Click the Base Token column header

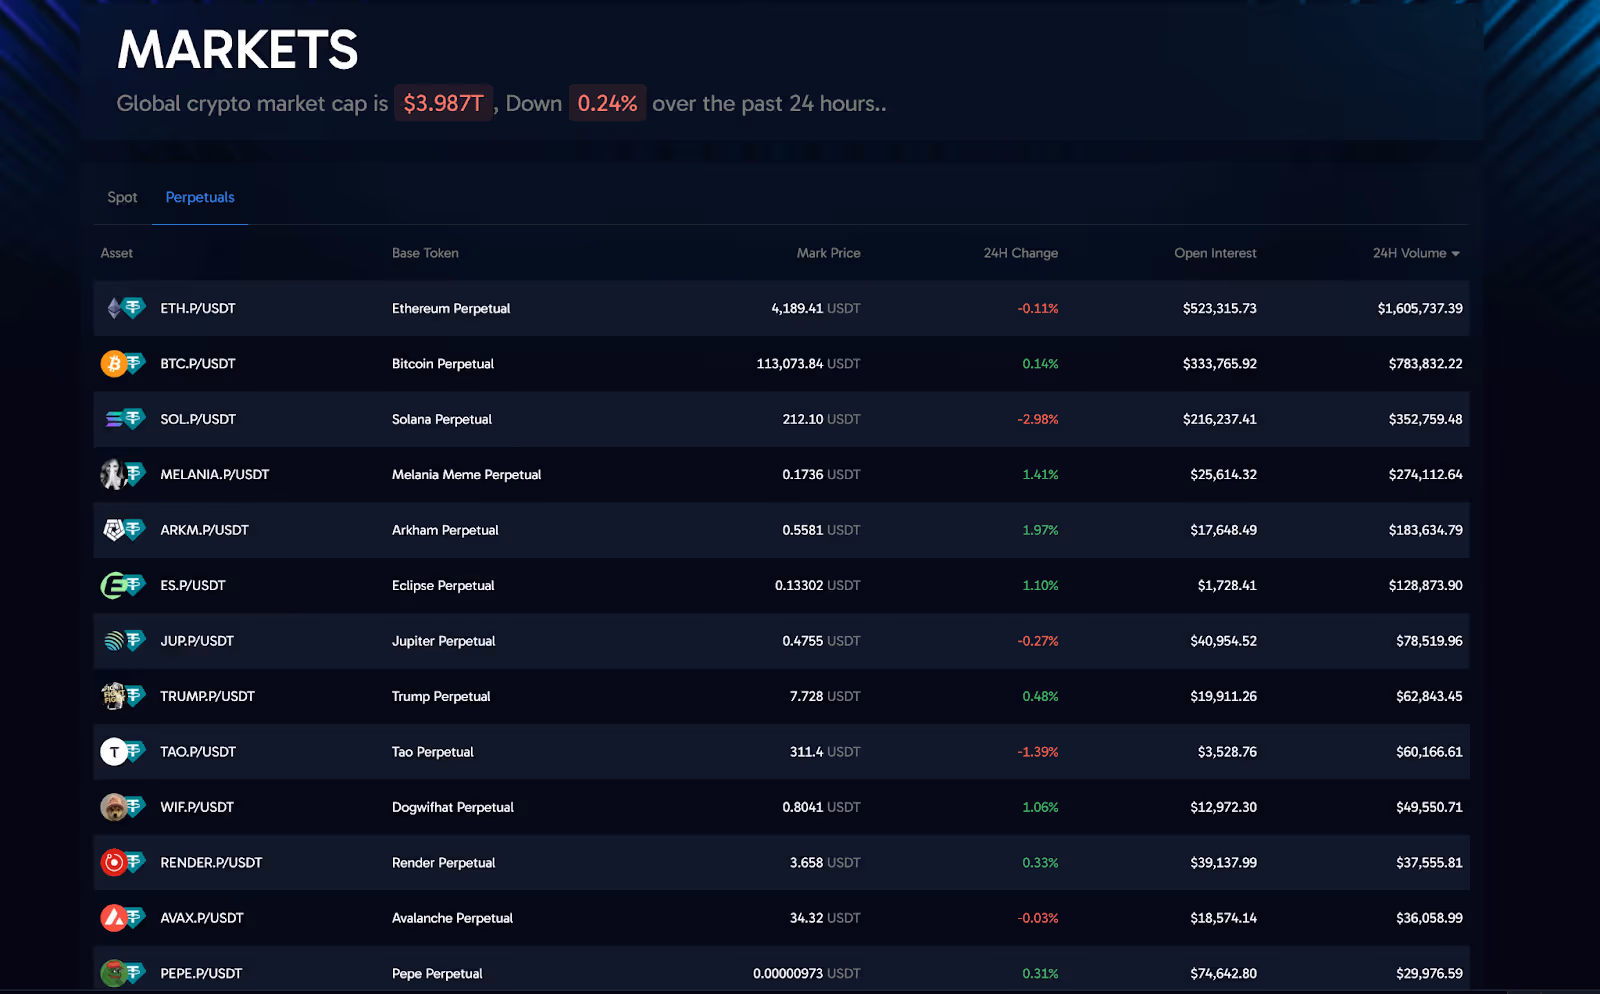(x=425, y=253)
